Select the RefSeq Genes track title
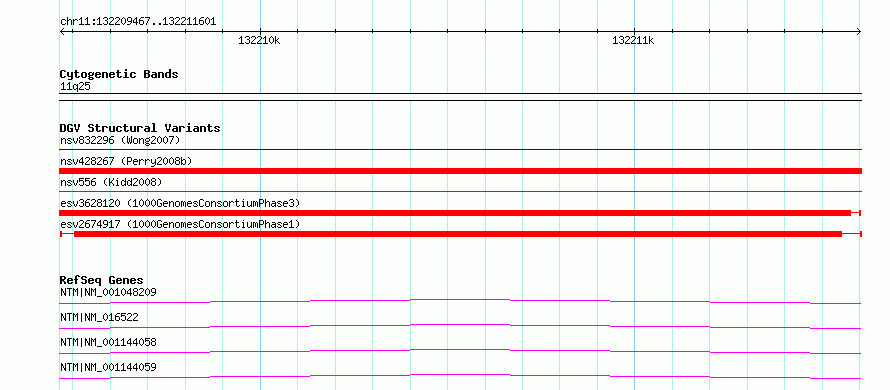This screenshot has width=890, height=390. pyautogui.click(x=101, y=280)
